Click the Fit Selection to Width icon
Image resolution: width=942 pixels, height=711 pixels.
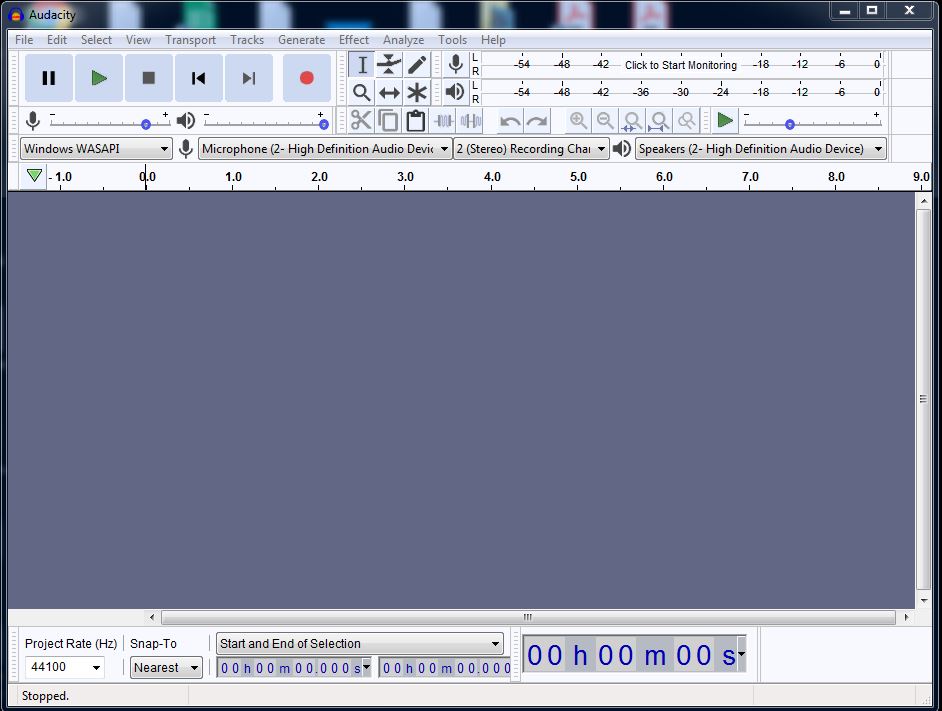[632, 121]
